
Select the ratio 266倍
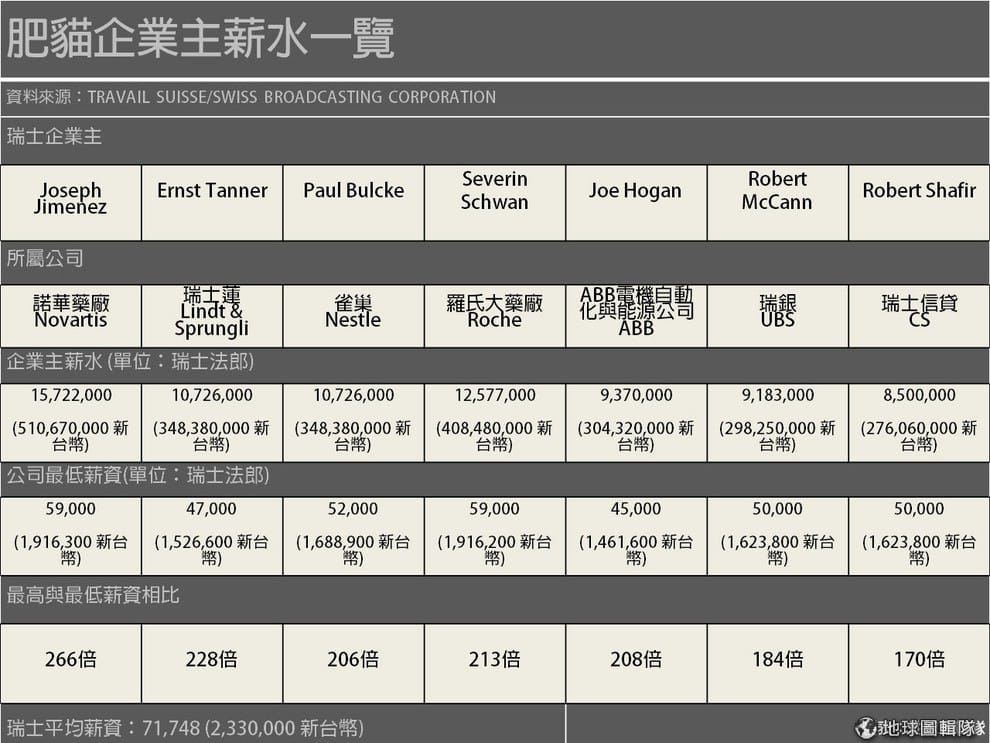pyautogui.click(x=71, y=660)
